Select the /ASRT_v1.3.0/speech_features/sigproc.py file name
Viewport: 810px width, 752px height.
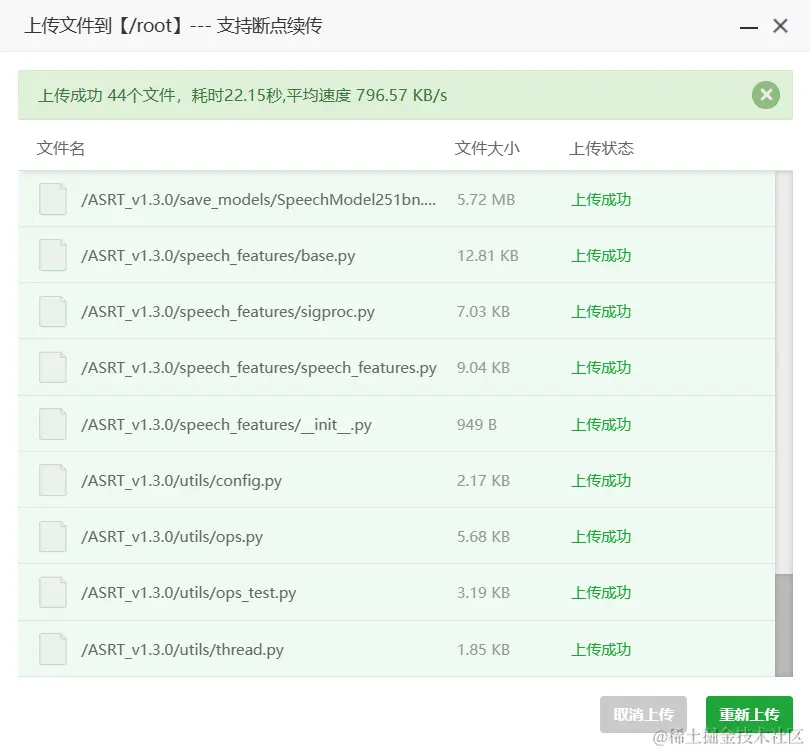click(228, 312)
